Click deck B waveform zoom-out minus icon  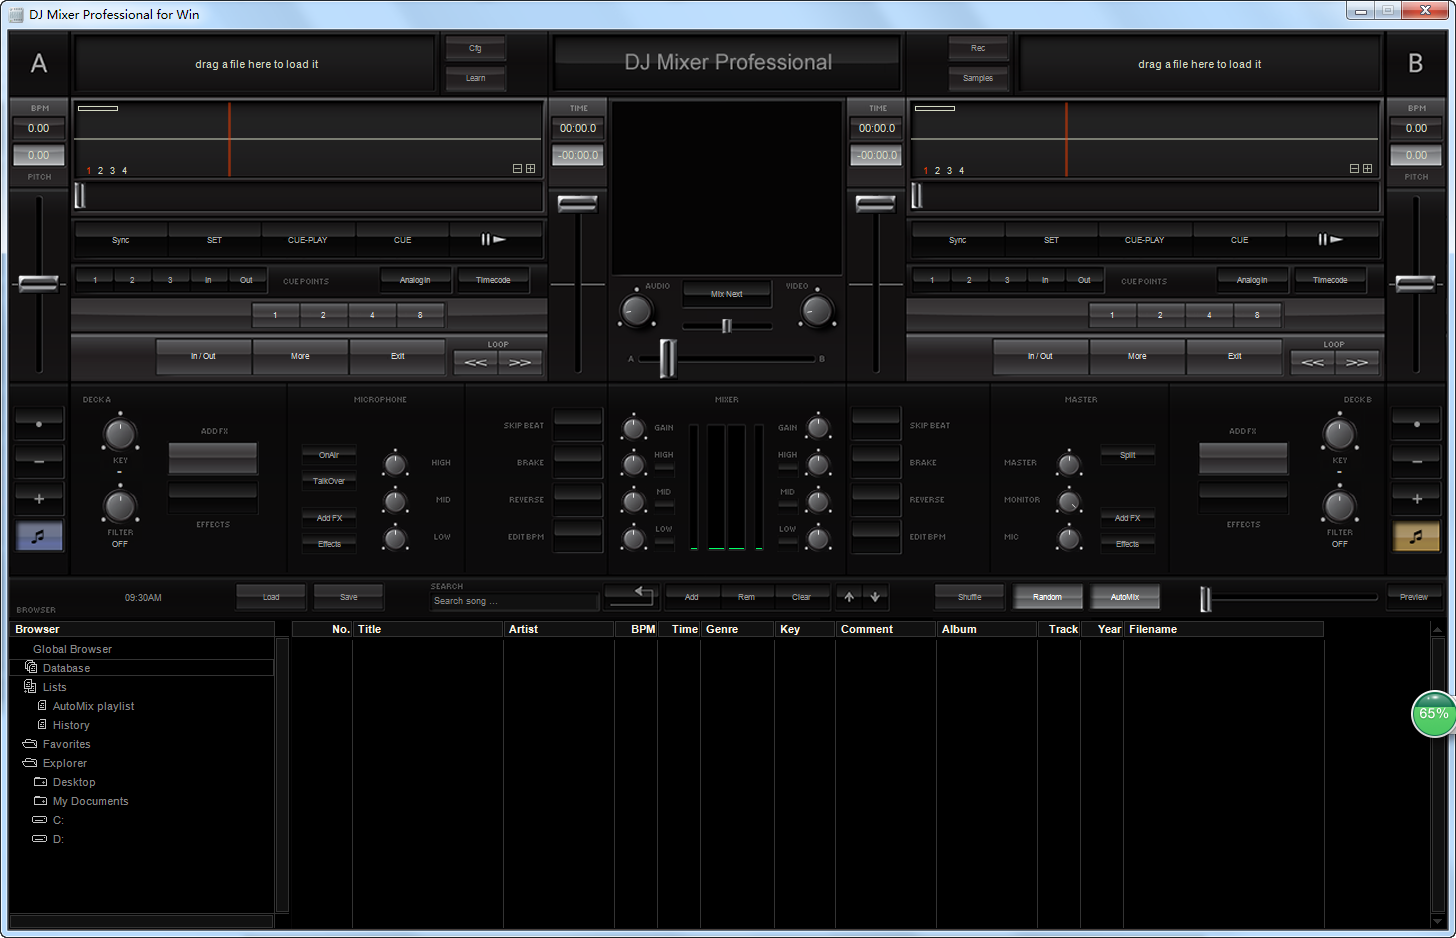pyautogui.click(x=1354, y=169)
